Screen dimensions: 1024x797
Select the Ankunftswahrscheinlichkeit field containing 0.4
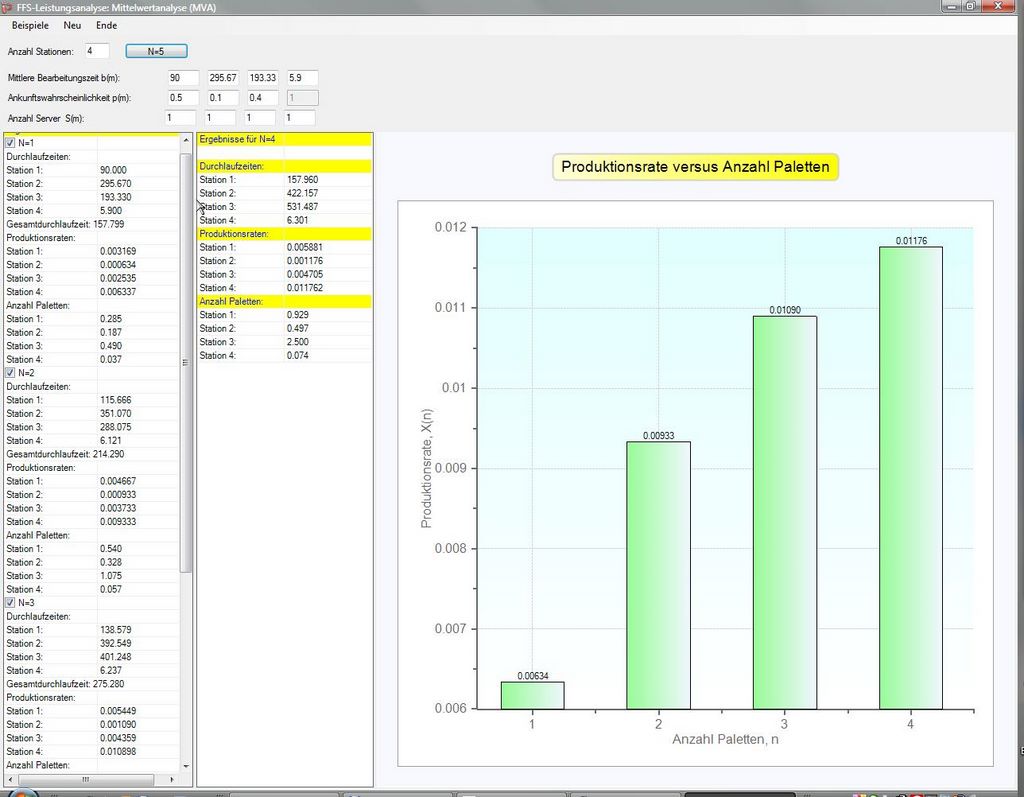coord(262,98)
